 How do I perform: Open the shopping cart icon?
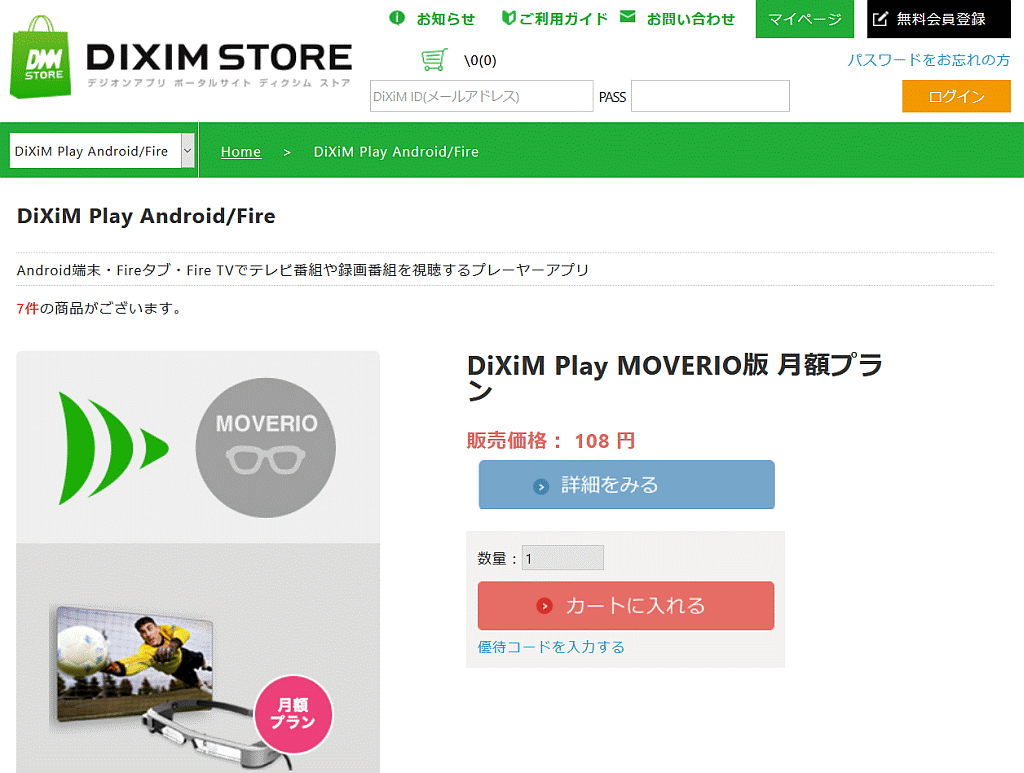click(434, 59)
